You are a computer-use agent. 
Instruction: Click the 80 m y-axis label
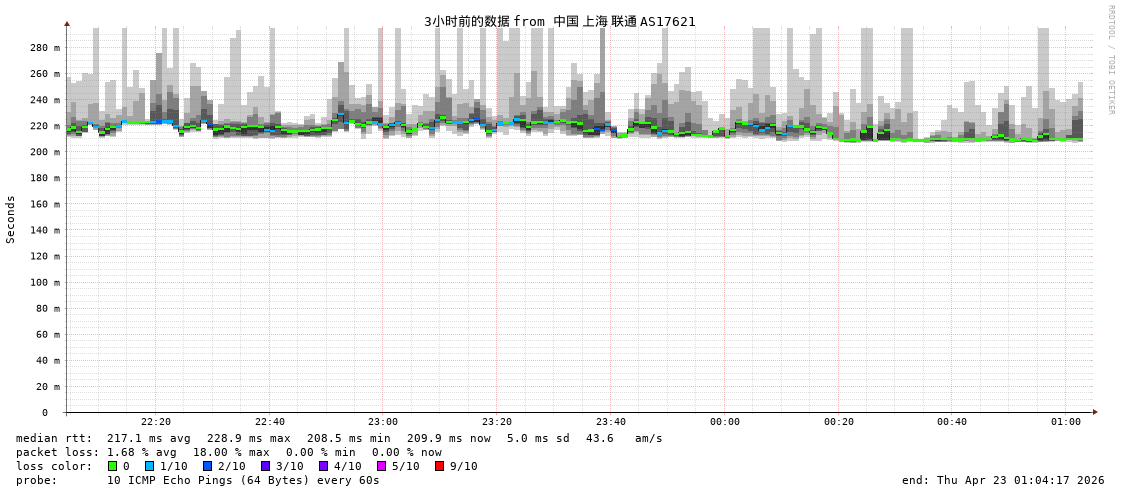coord(48,308)
